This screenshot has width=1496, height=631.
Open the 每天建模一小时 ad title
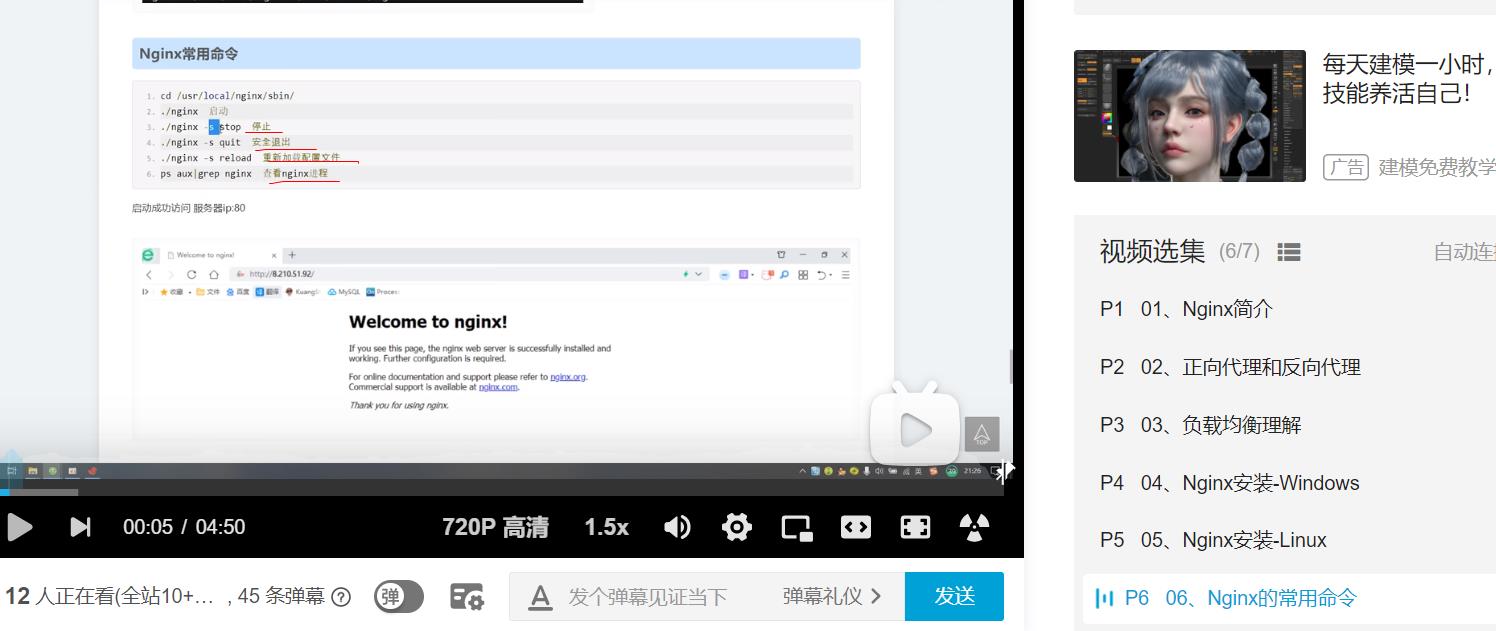coord(1409,79)
